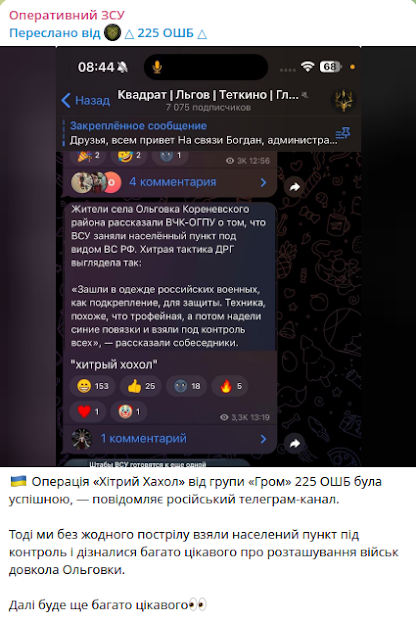Open channel title Квадрат | Льгов | Теткино
Screen dimensions: 416x624
[x=207, y=95]
